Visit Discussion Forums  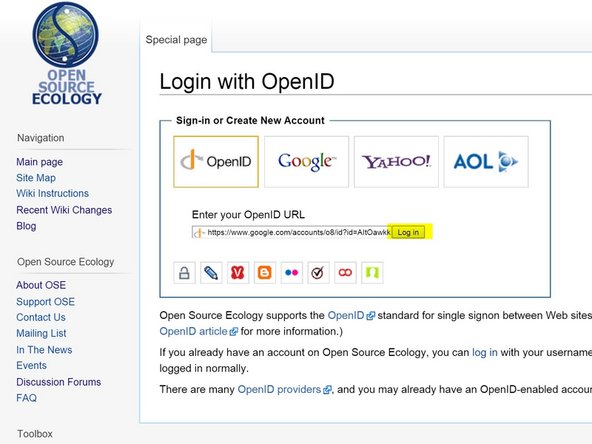click(x=59, y=382)
